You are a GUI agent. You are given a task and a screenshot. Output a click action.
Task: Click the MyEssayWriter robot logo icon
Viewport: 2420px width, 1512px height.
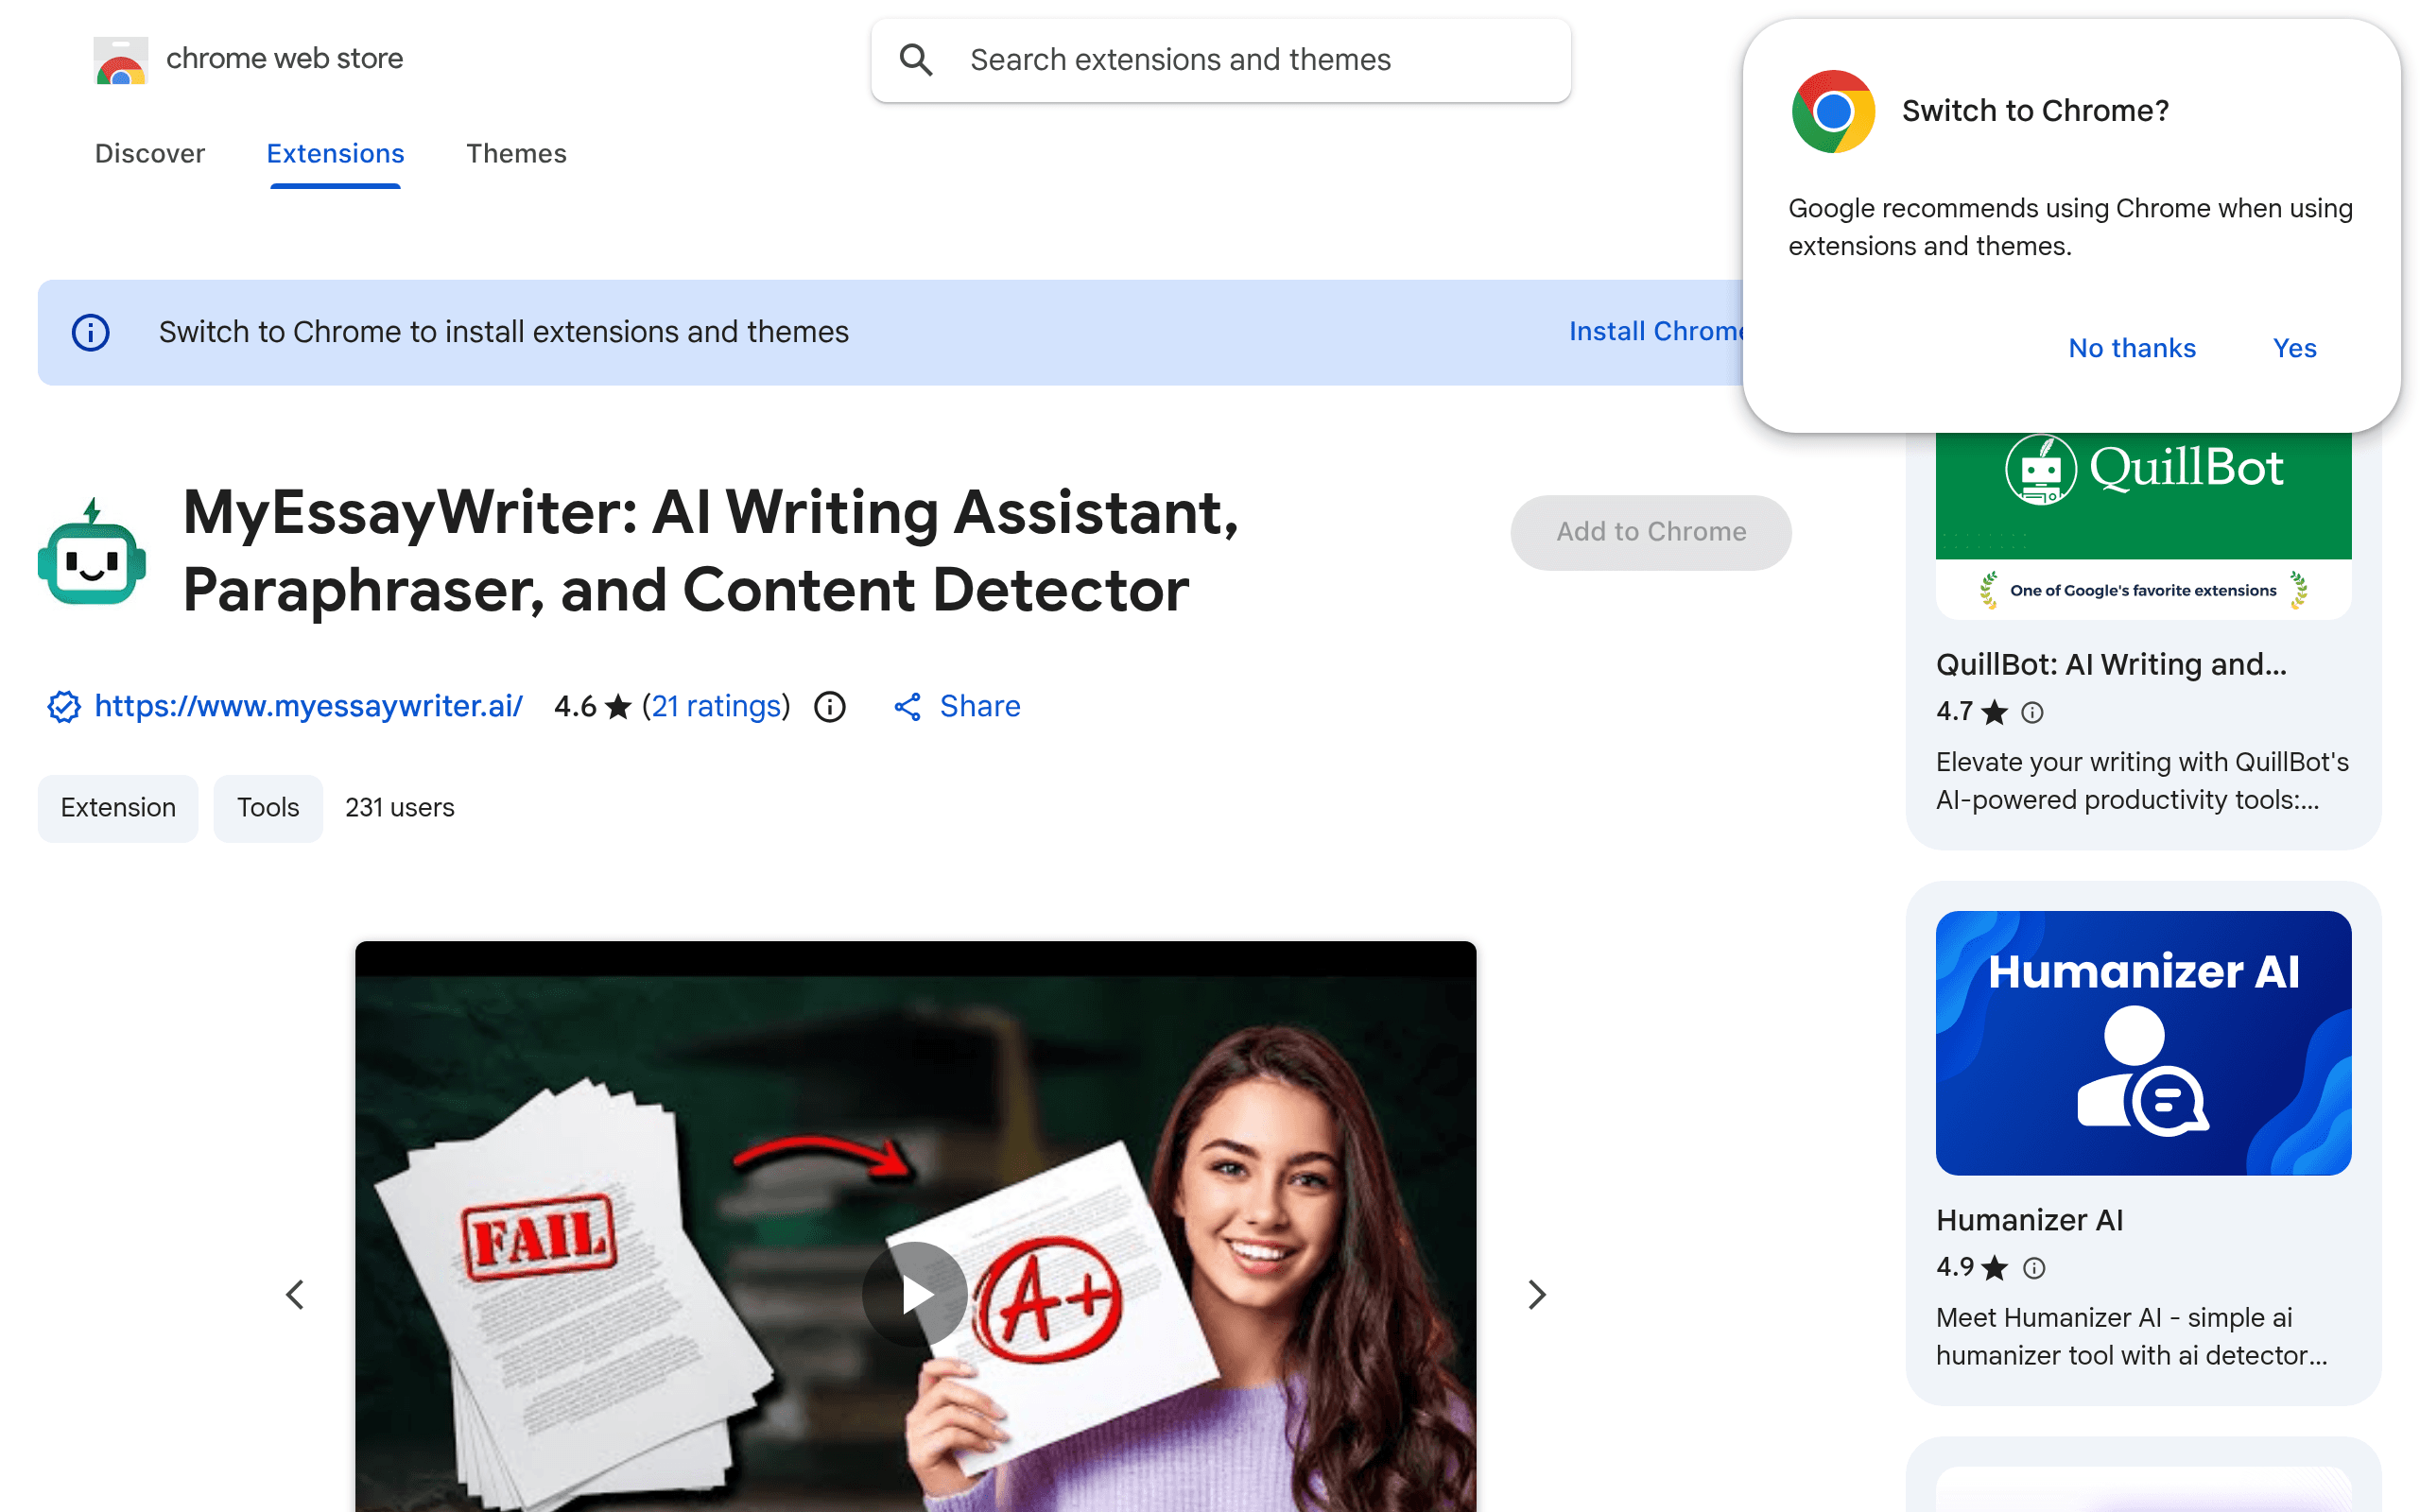pos(92,552)
